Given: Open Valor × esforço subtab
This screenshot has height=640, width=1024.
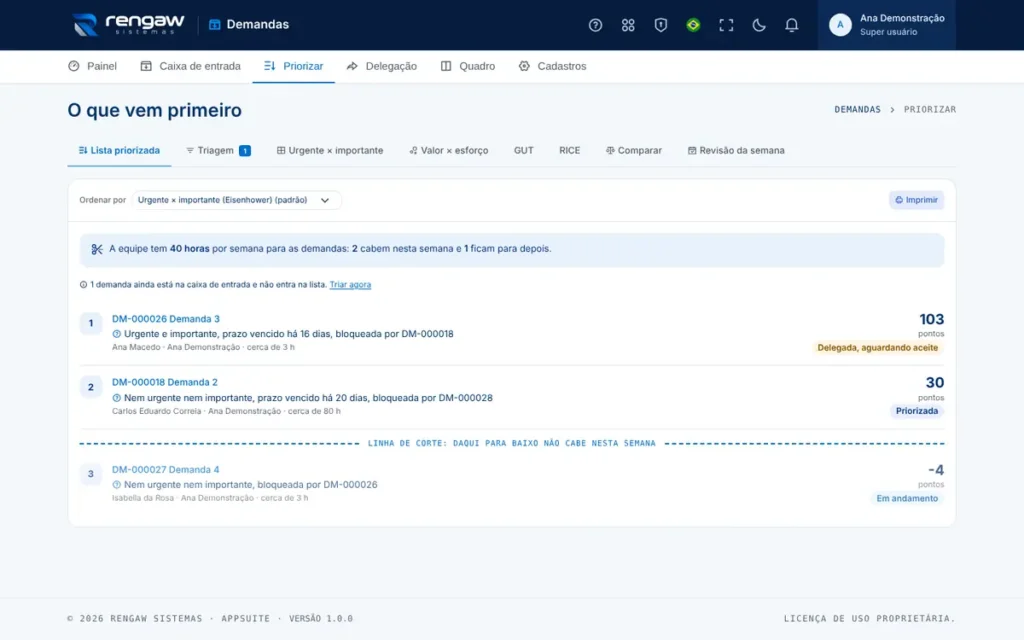Looking at the screenshot, I should coord(449,150).
